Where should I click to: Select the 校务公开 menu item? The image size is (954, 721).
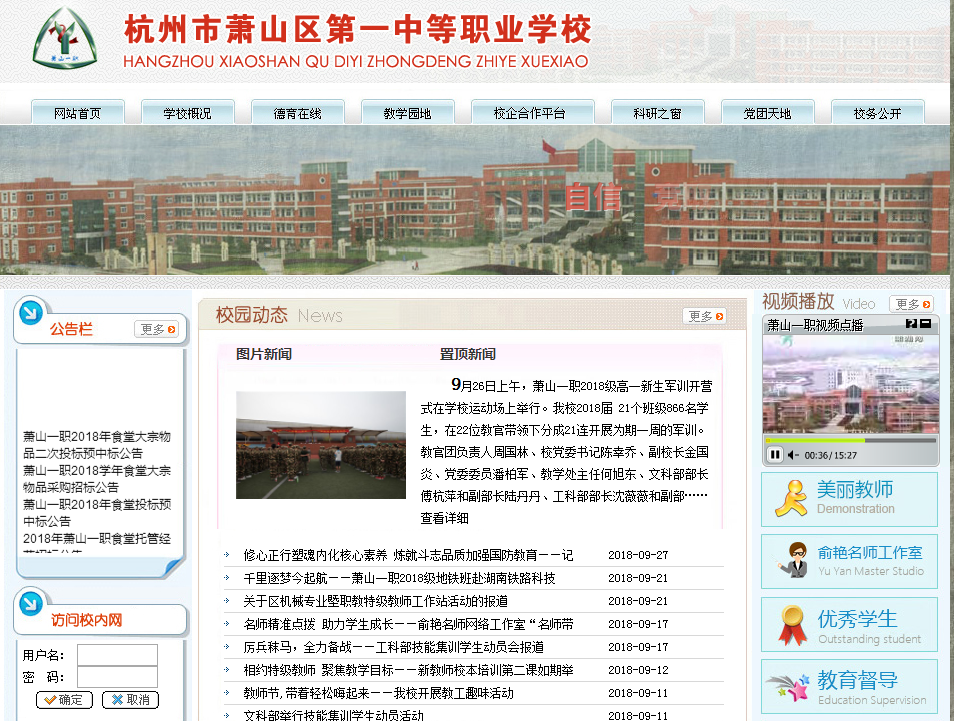point(877,113)
